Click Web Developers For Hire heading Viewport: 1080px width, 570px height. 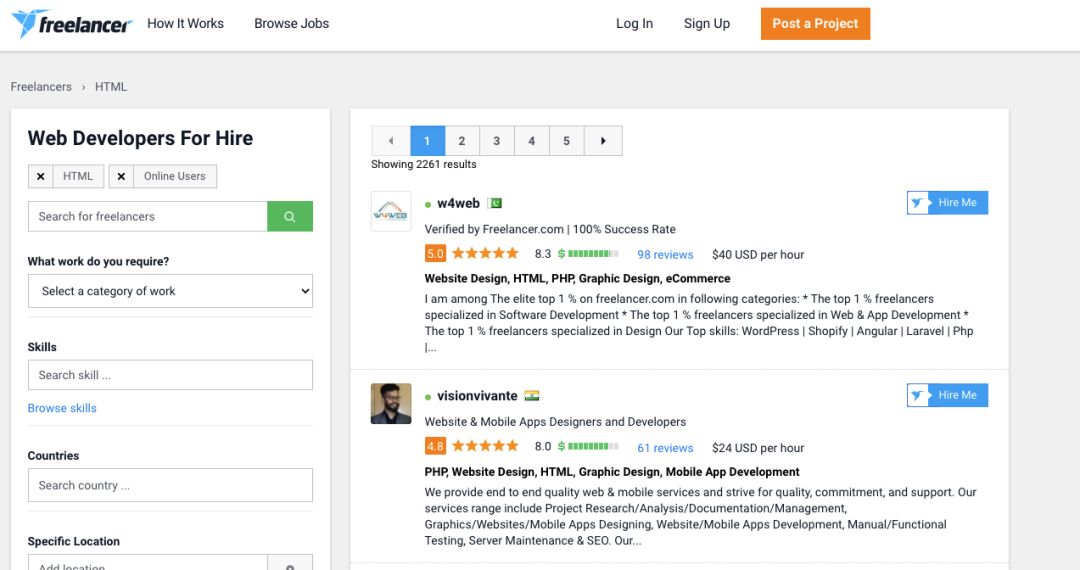[141, 138]
